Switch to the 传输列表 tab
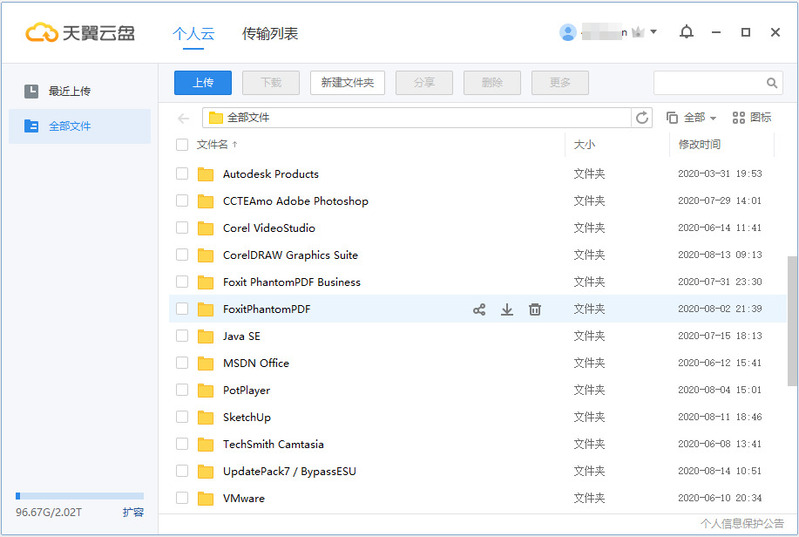The width and height of the screenshot is (799, 537). tap(270, 33)
